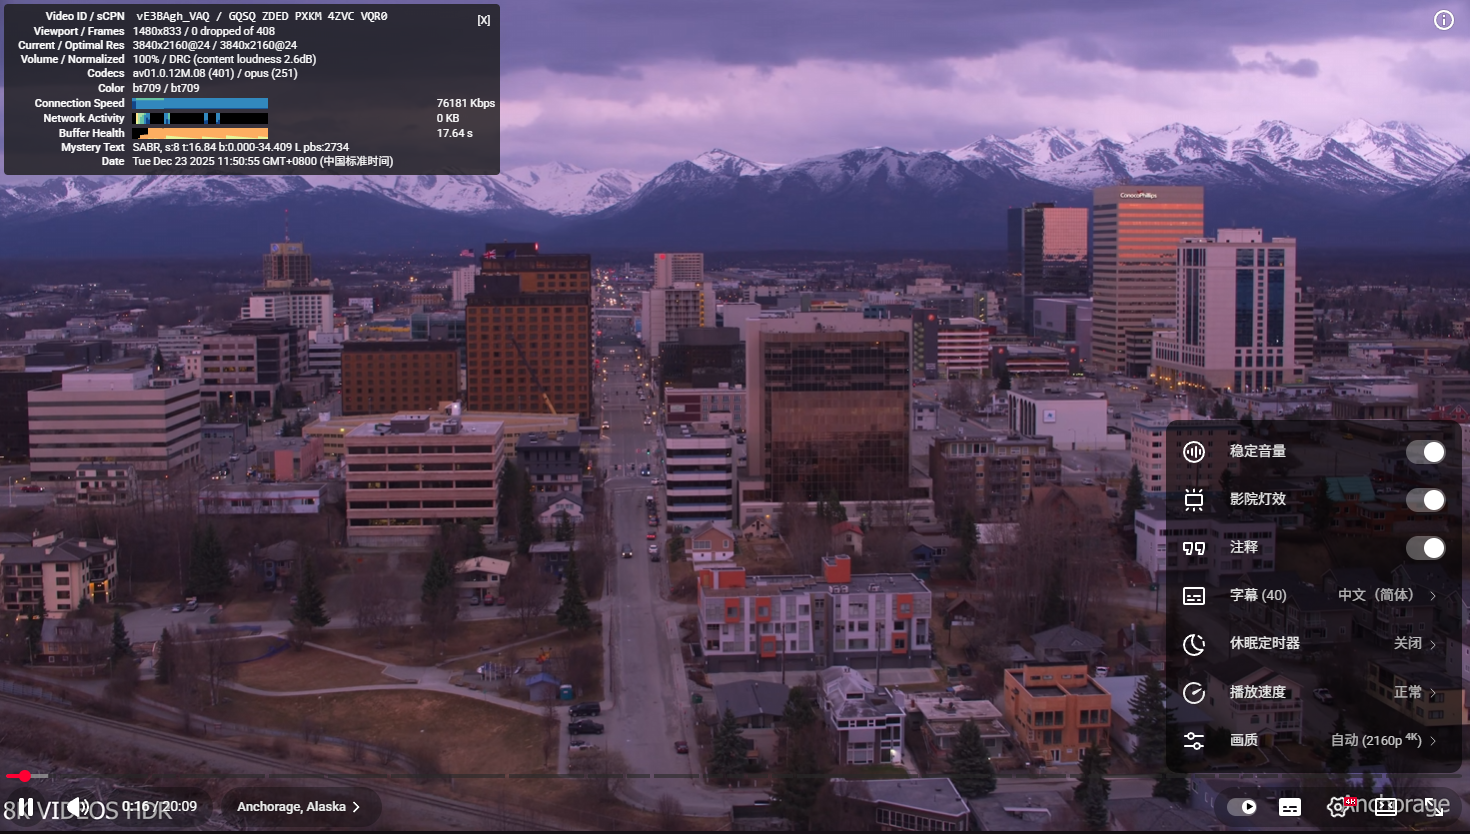Open the Anchorage, Alaska chapter link
Image resolution: width=1470 pixels, height=834 pixels.
[x=297, y=807]
